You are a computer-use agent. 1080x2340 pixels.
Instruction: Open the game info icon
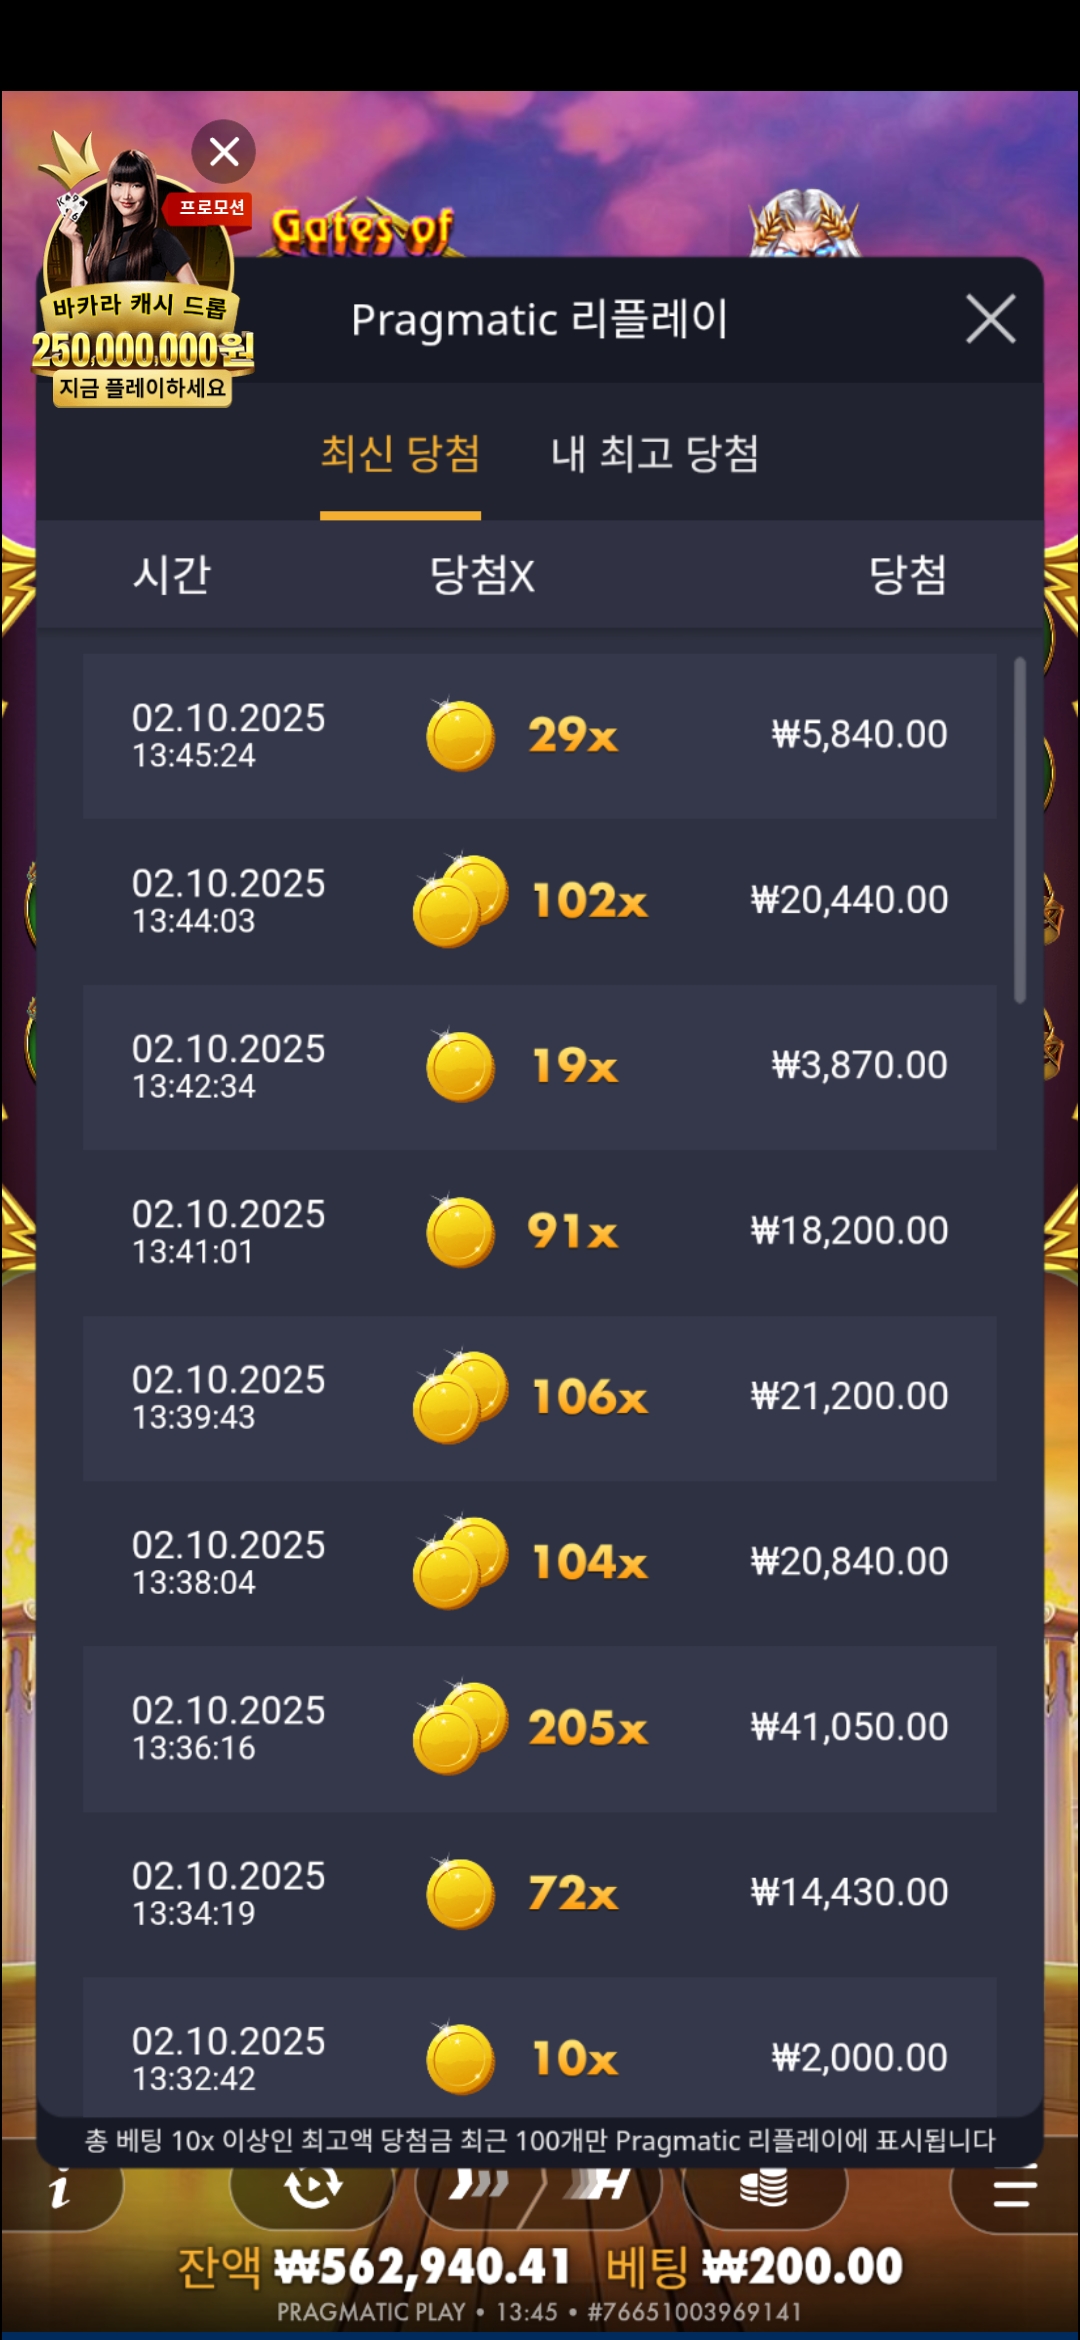(x=60, y=2192)
